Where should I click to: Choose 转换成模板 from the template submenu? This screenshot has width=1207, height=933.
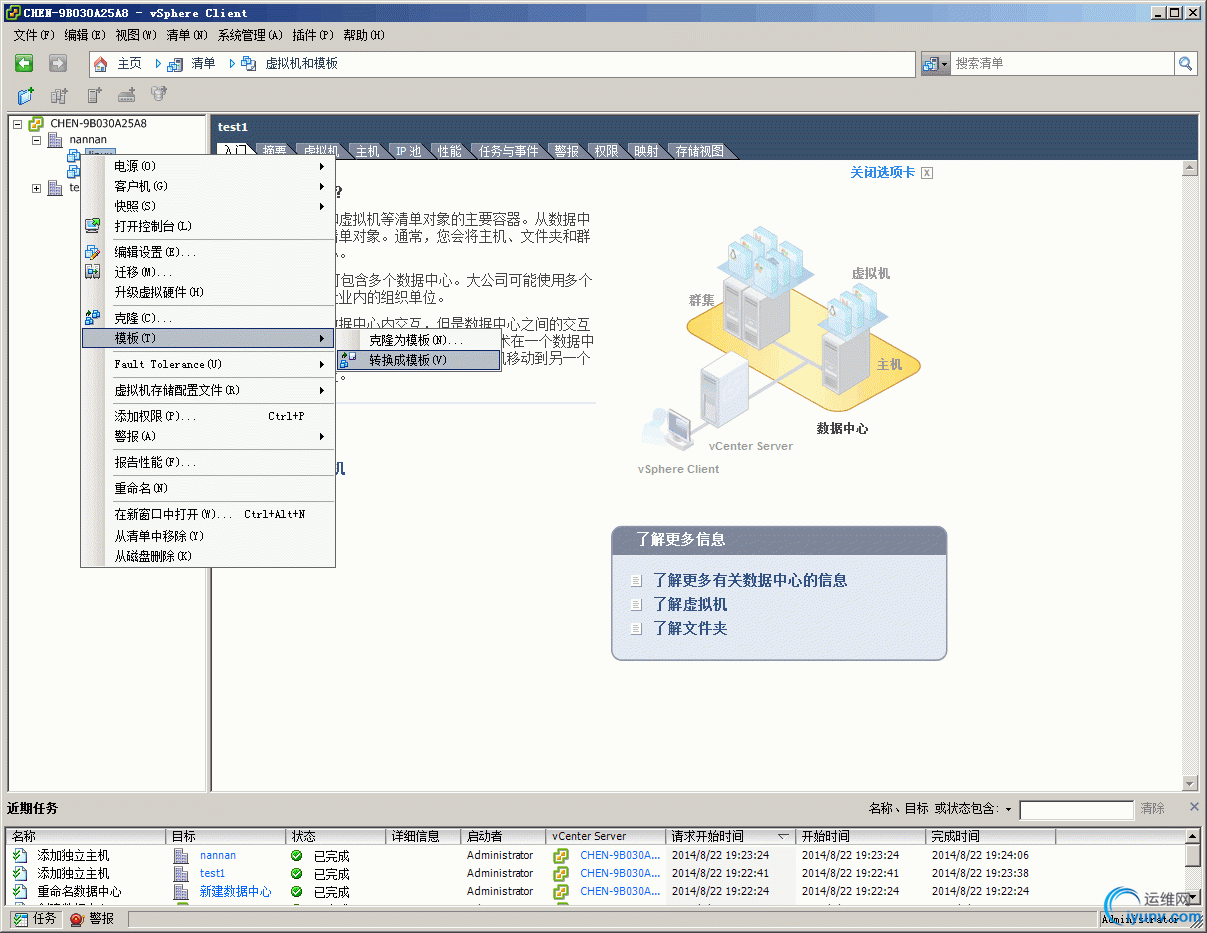click(418, 360)
